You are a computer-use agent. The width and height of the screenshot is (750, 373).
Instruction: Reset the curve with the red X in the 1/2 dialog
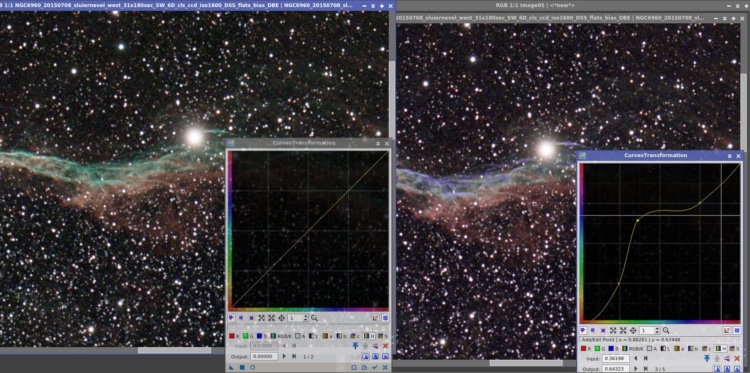(386, 345)
